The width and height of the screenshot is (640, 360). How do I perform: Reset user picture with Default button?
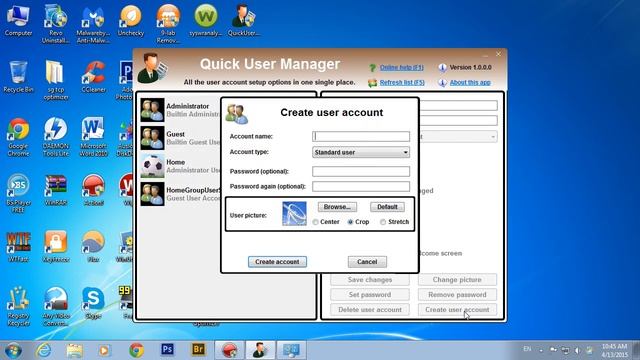pos(387,207)
